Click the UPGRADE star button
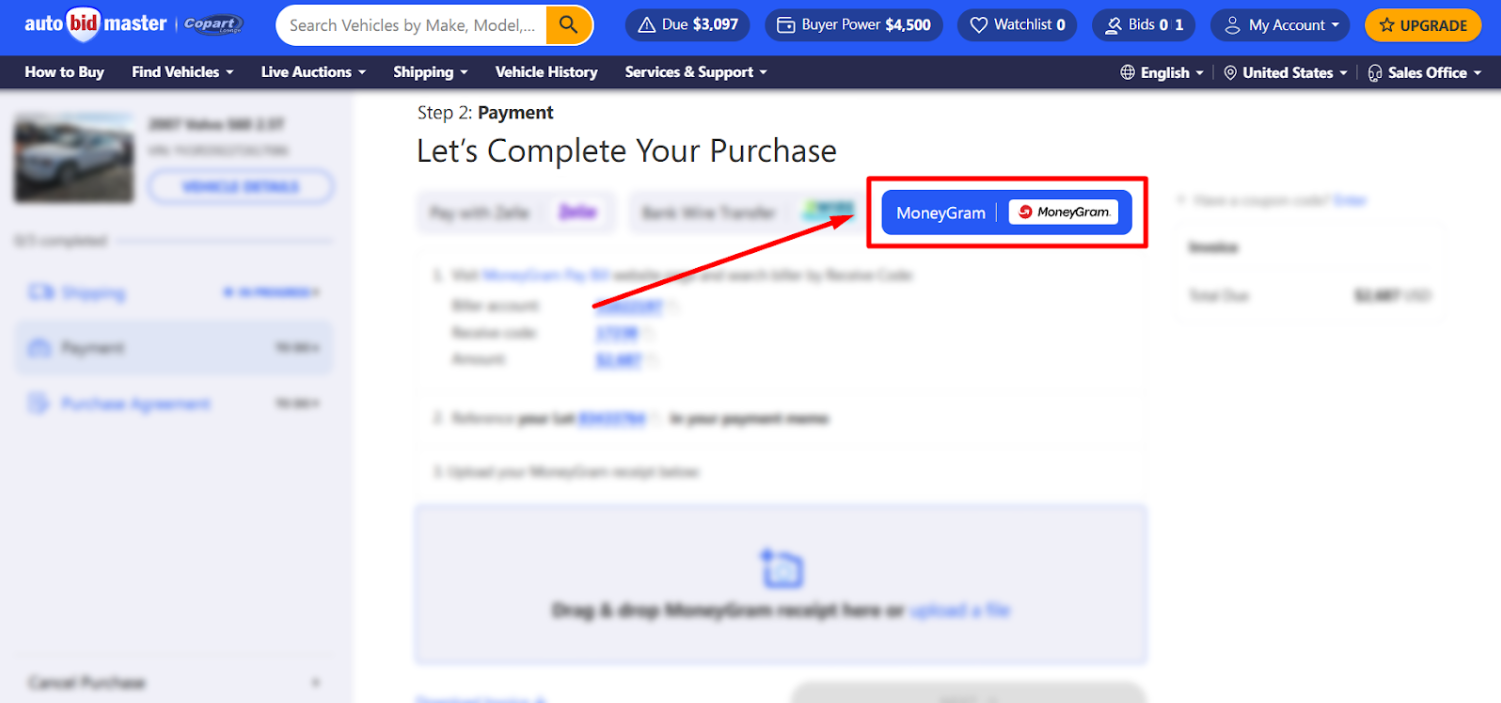 (1423, 25)
